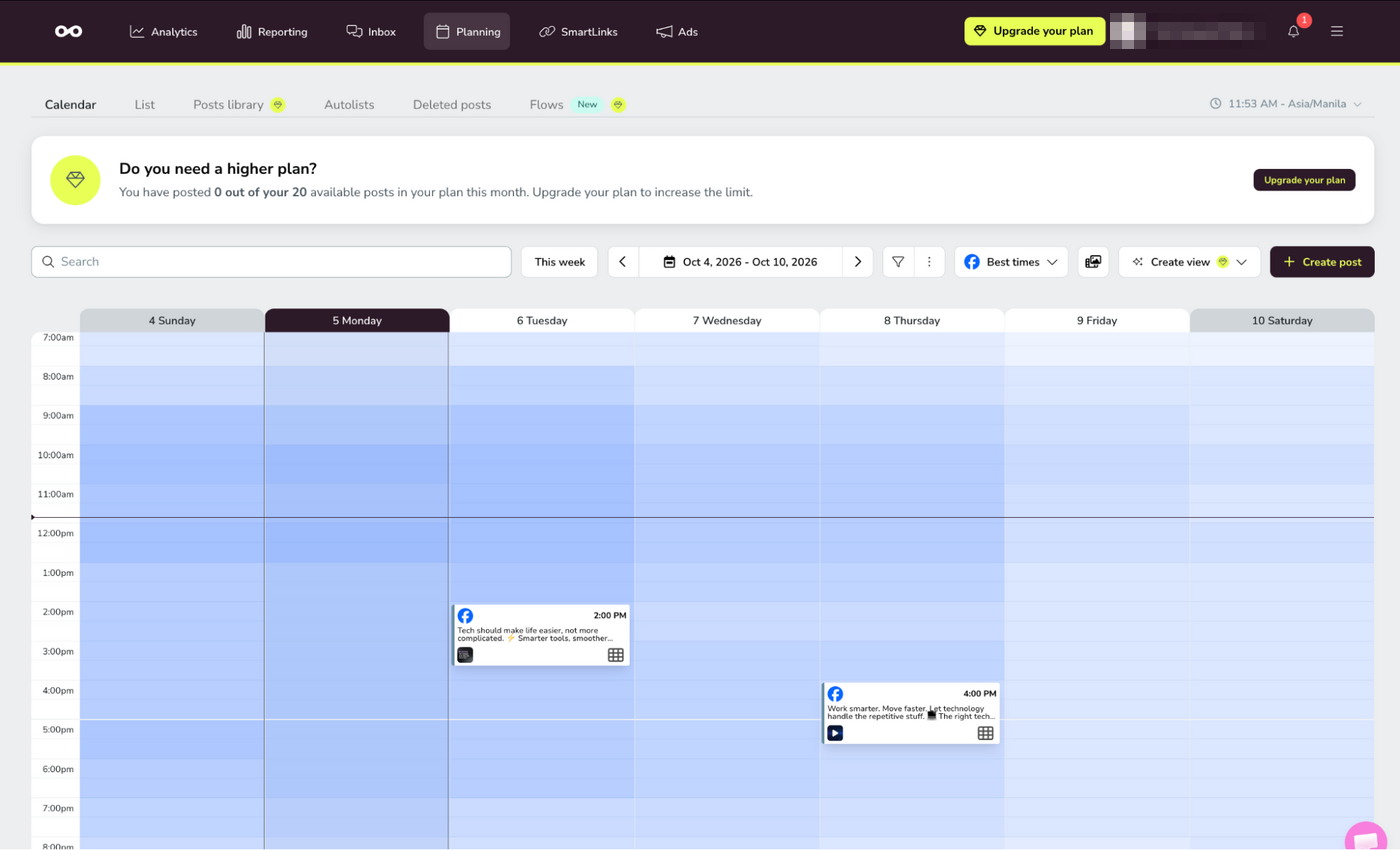Open the Autolists tab
The image size is (1400, 850).
349,104
